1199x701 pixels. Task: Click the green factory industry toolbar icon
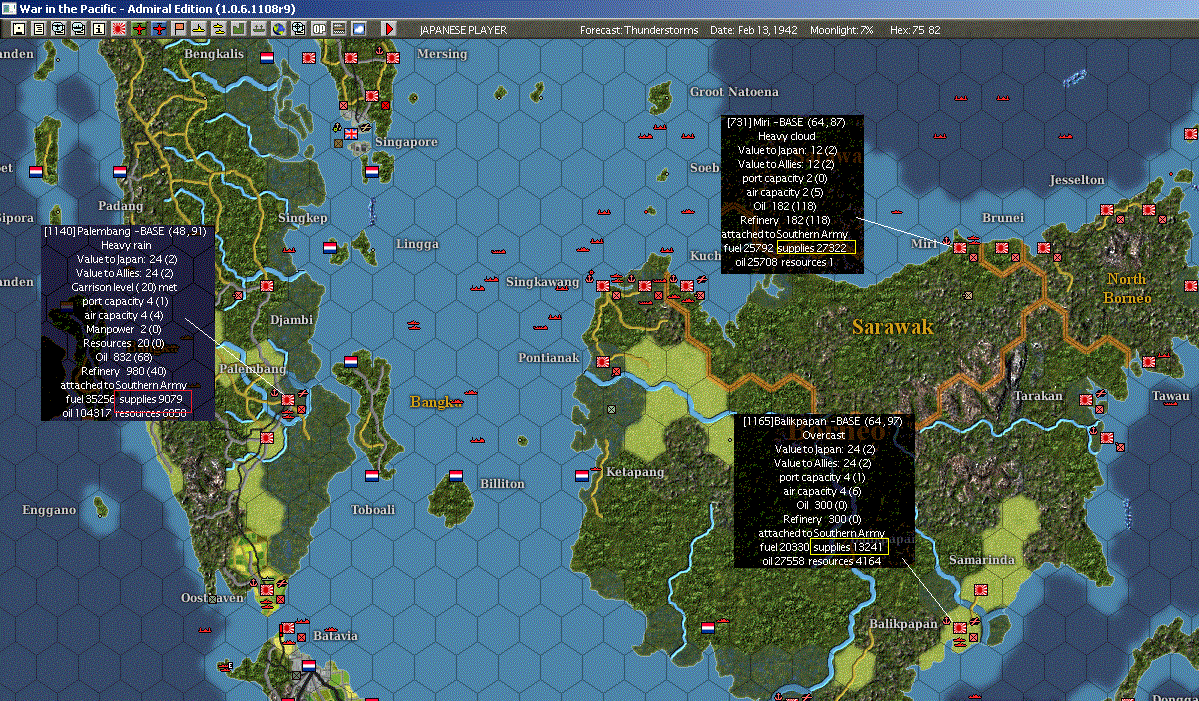click(239, 29)
